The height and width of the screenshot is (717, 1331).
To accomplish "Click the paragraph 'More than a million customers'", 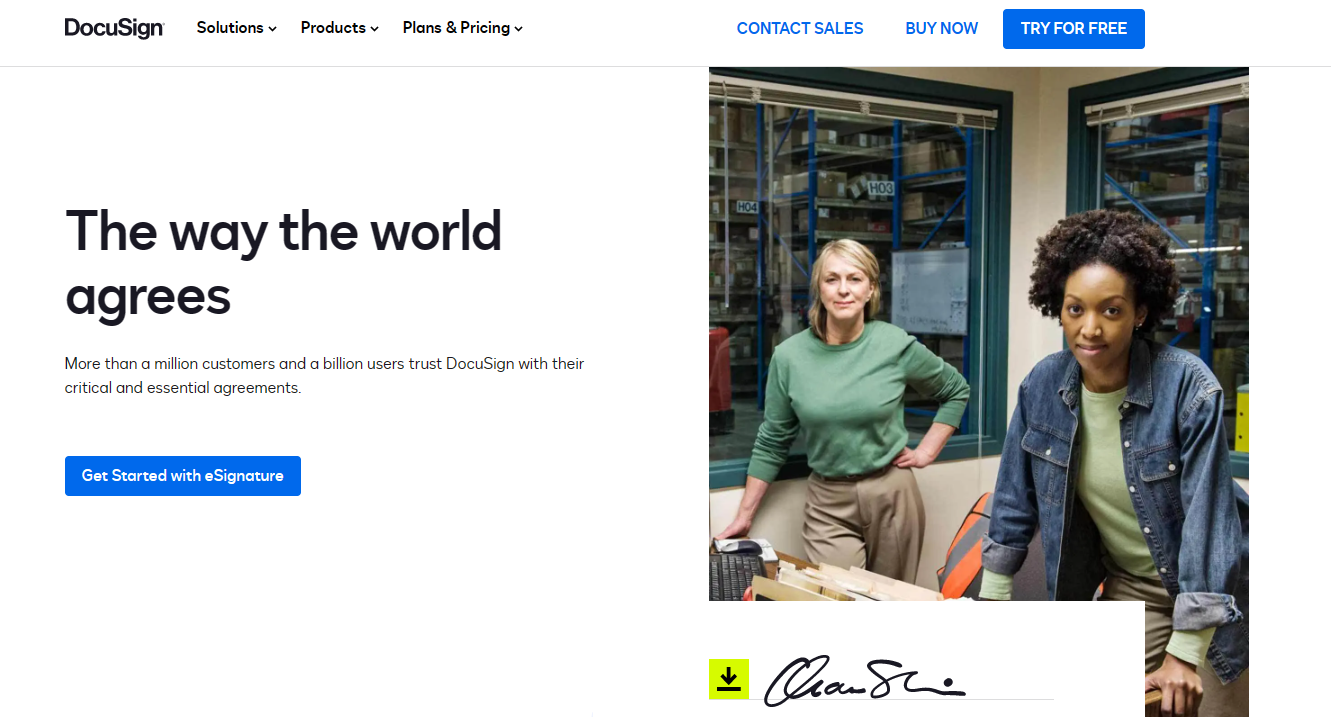I will click(x=325, y=375).
